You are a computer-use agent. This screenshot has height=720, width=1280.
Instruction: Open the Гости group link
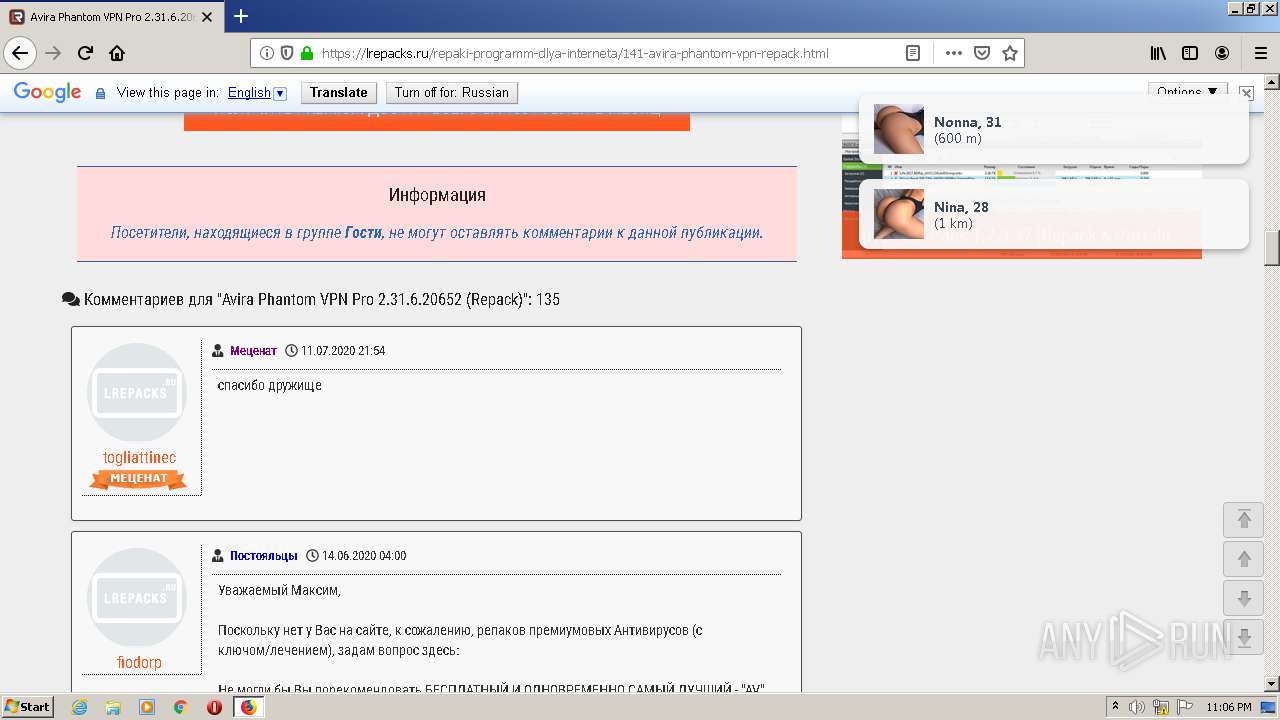[363, 232]
